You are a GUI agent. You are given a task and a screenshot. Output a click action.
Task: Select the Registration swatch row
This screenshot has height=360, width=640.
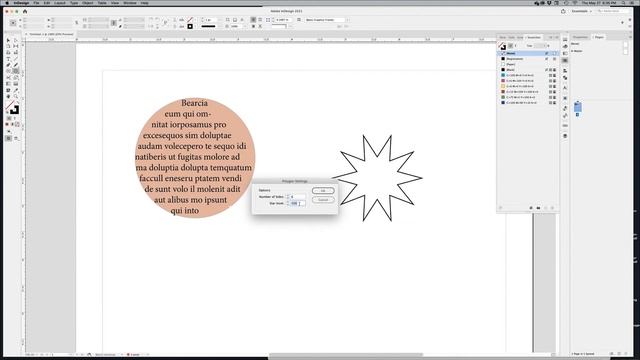[528, 59]
